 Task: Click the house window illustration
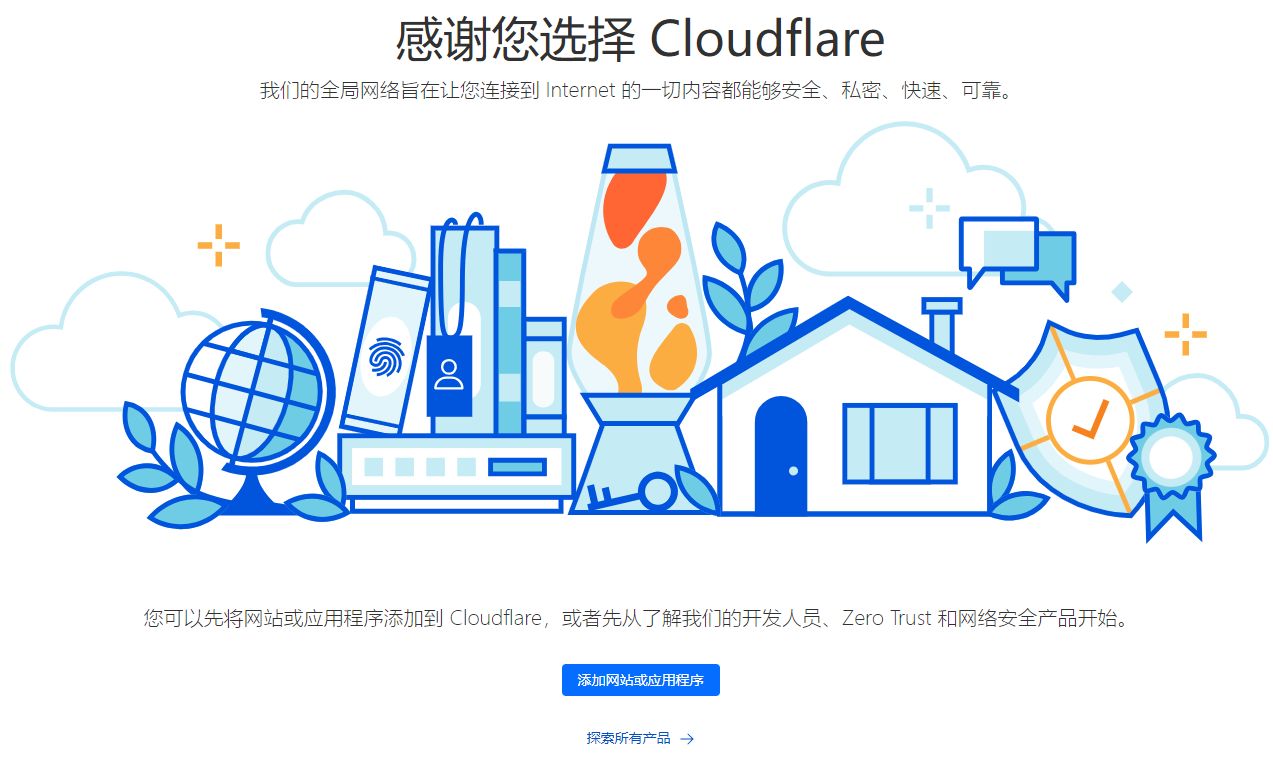(x=899, y=443)
